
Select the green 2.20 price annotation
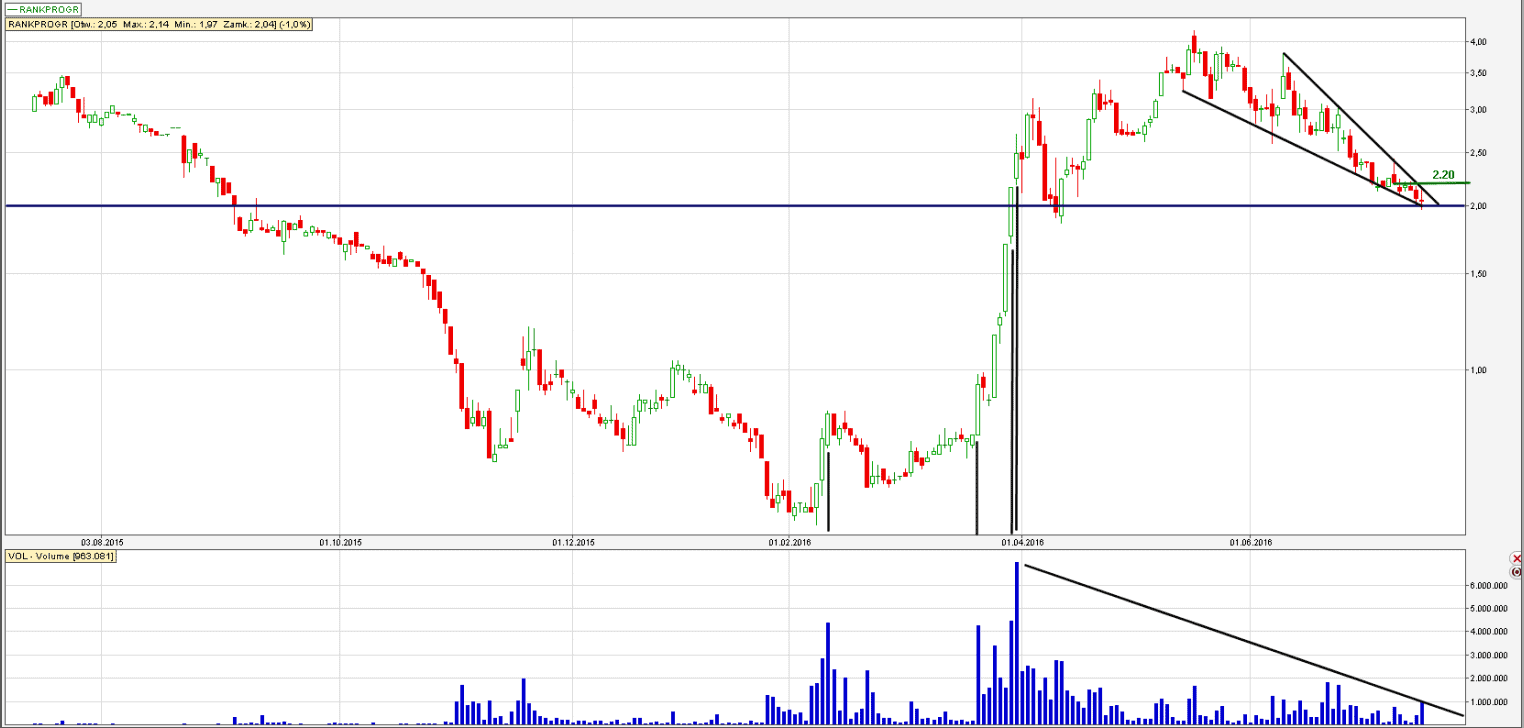[1442, 174]
